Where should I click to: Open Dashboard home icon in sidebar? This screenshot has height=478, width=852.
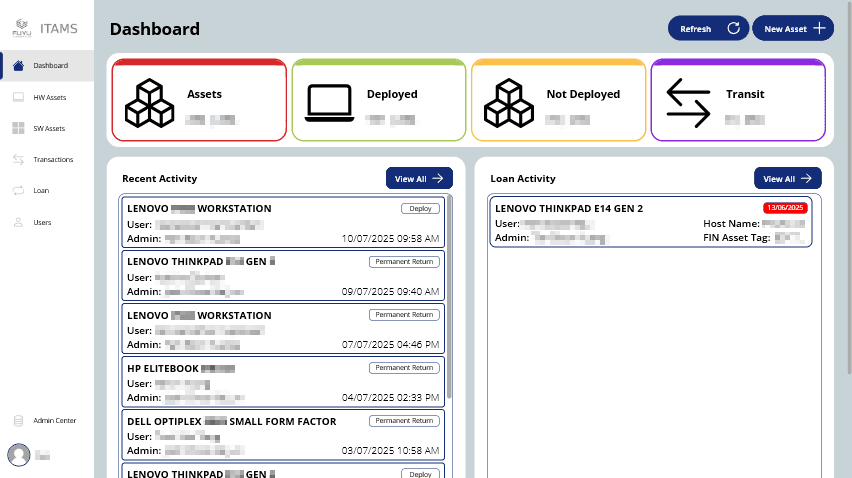(x=18, y=66)
